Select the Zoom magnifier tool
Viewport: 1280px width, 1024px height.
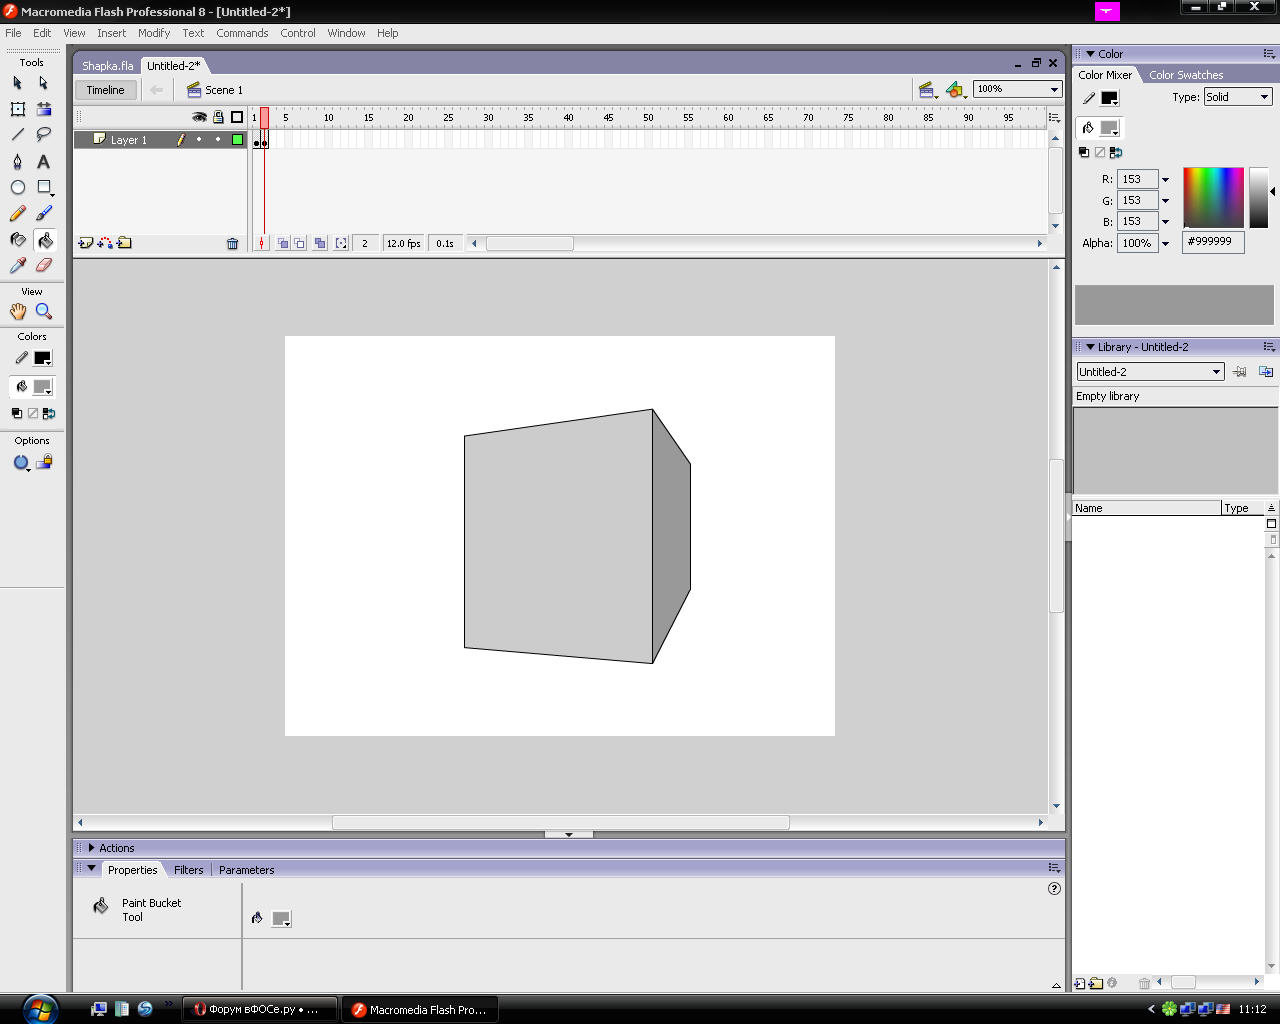click(x=44, y=312)
